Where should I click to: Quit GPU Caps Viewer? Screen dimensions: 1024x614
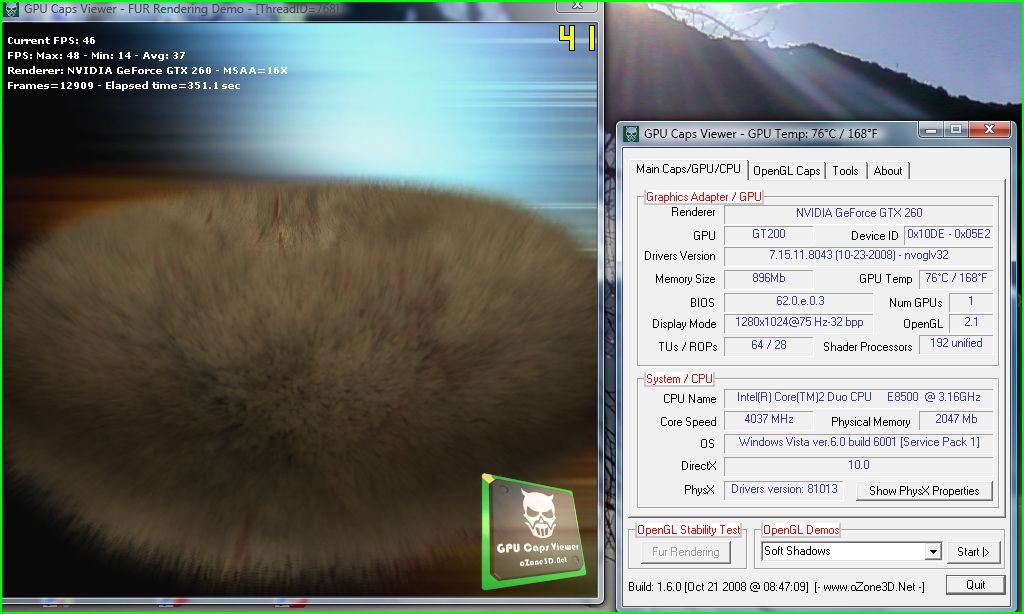tap(975, 585)
